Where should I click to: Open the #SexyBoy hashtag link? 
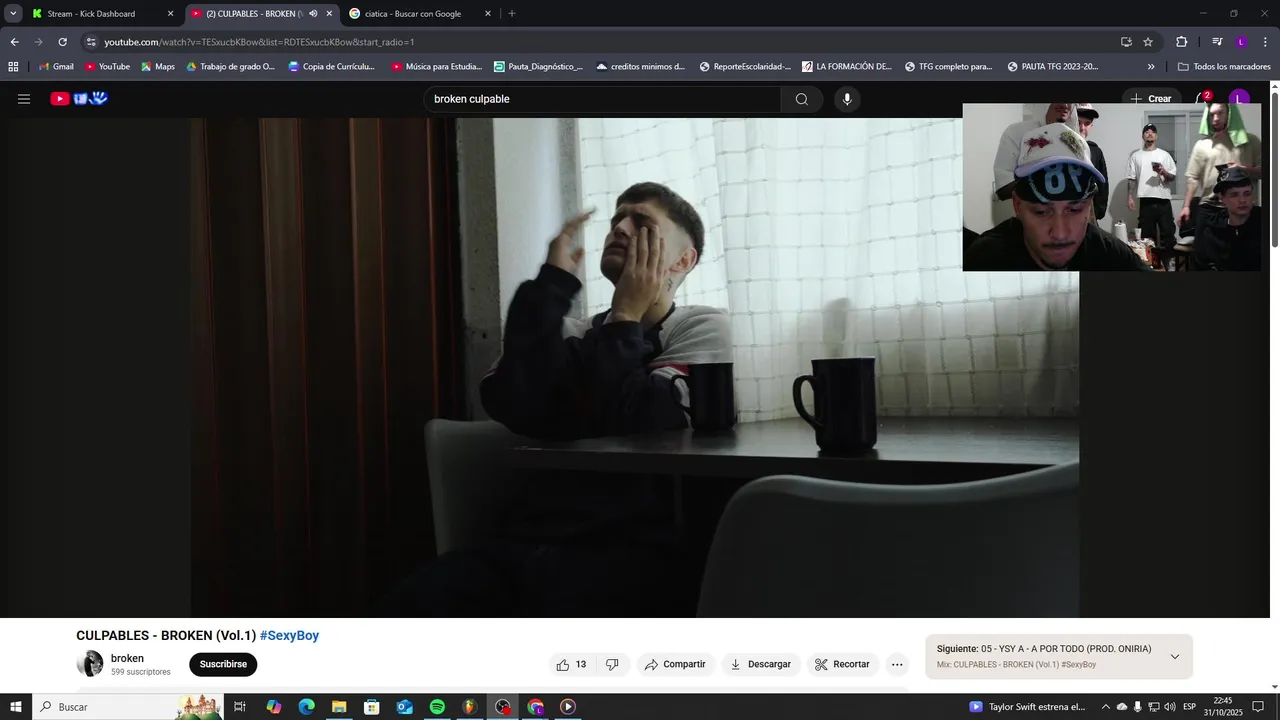tap(289, 635)
